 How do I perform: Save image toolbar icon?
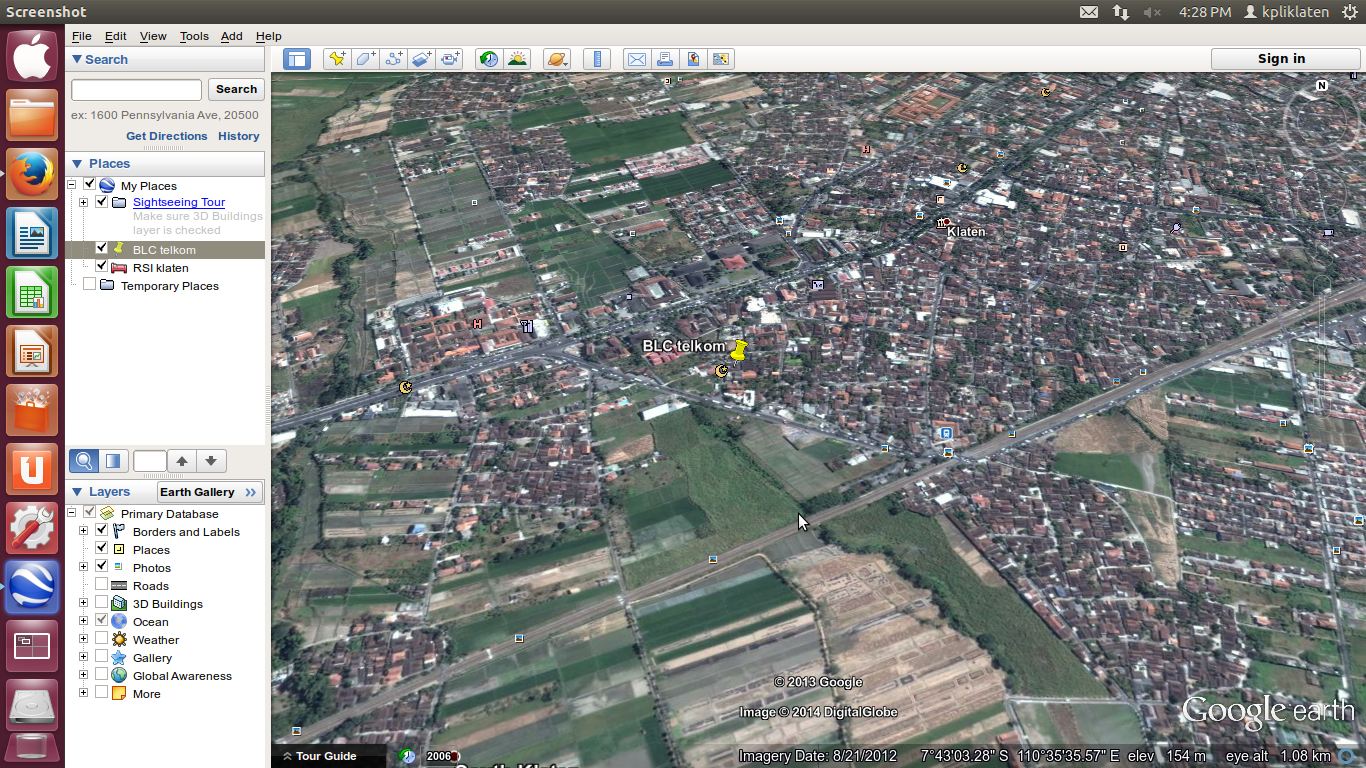[692, 59]
